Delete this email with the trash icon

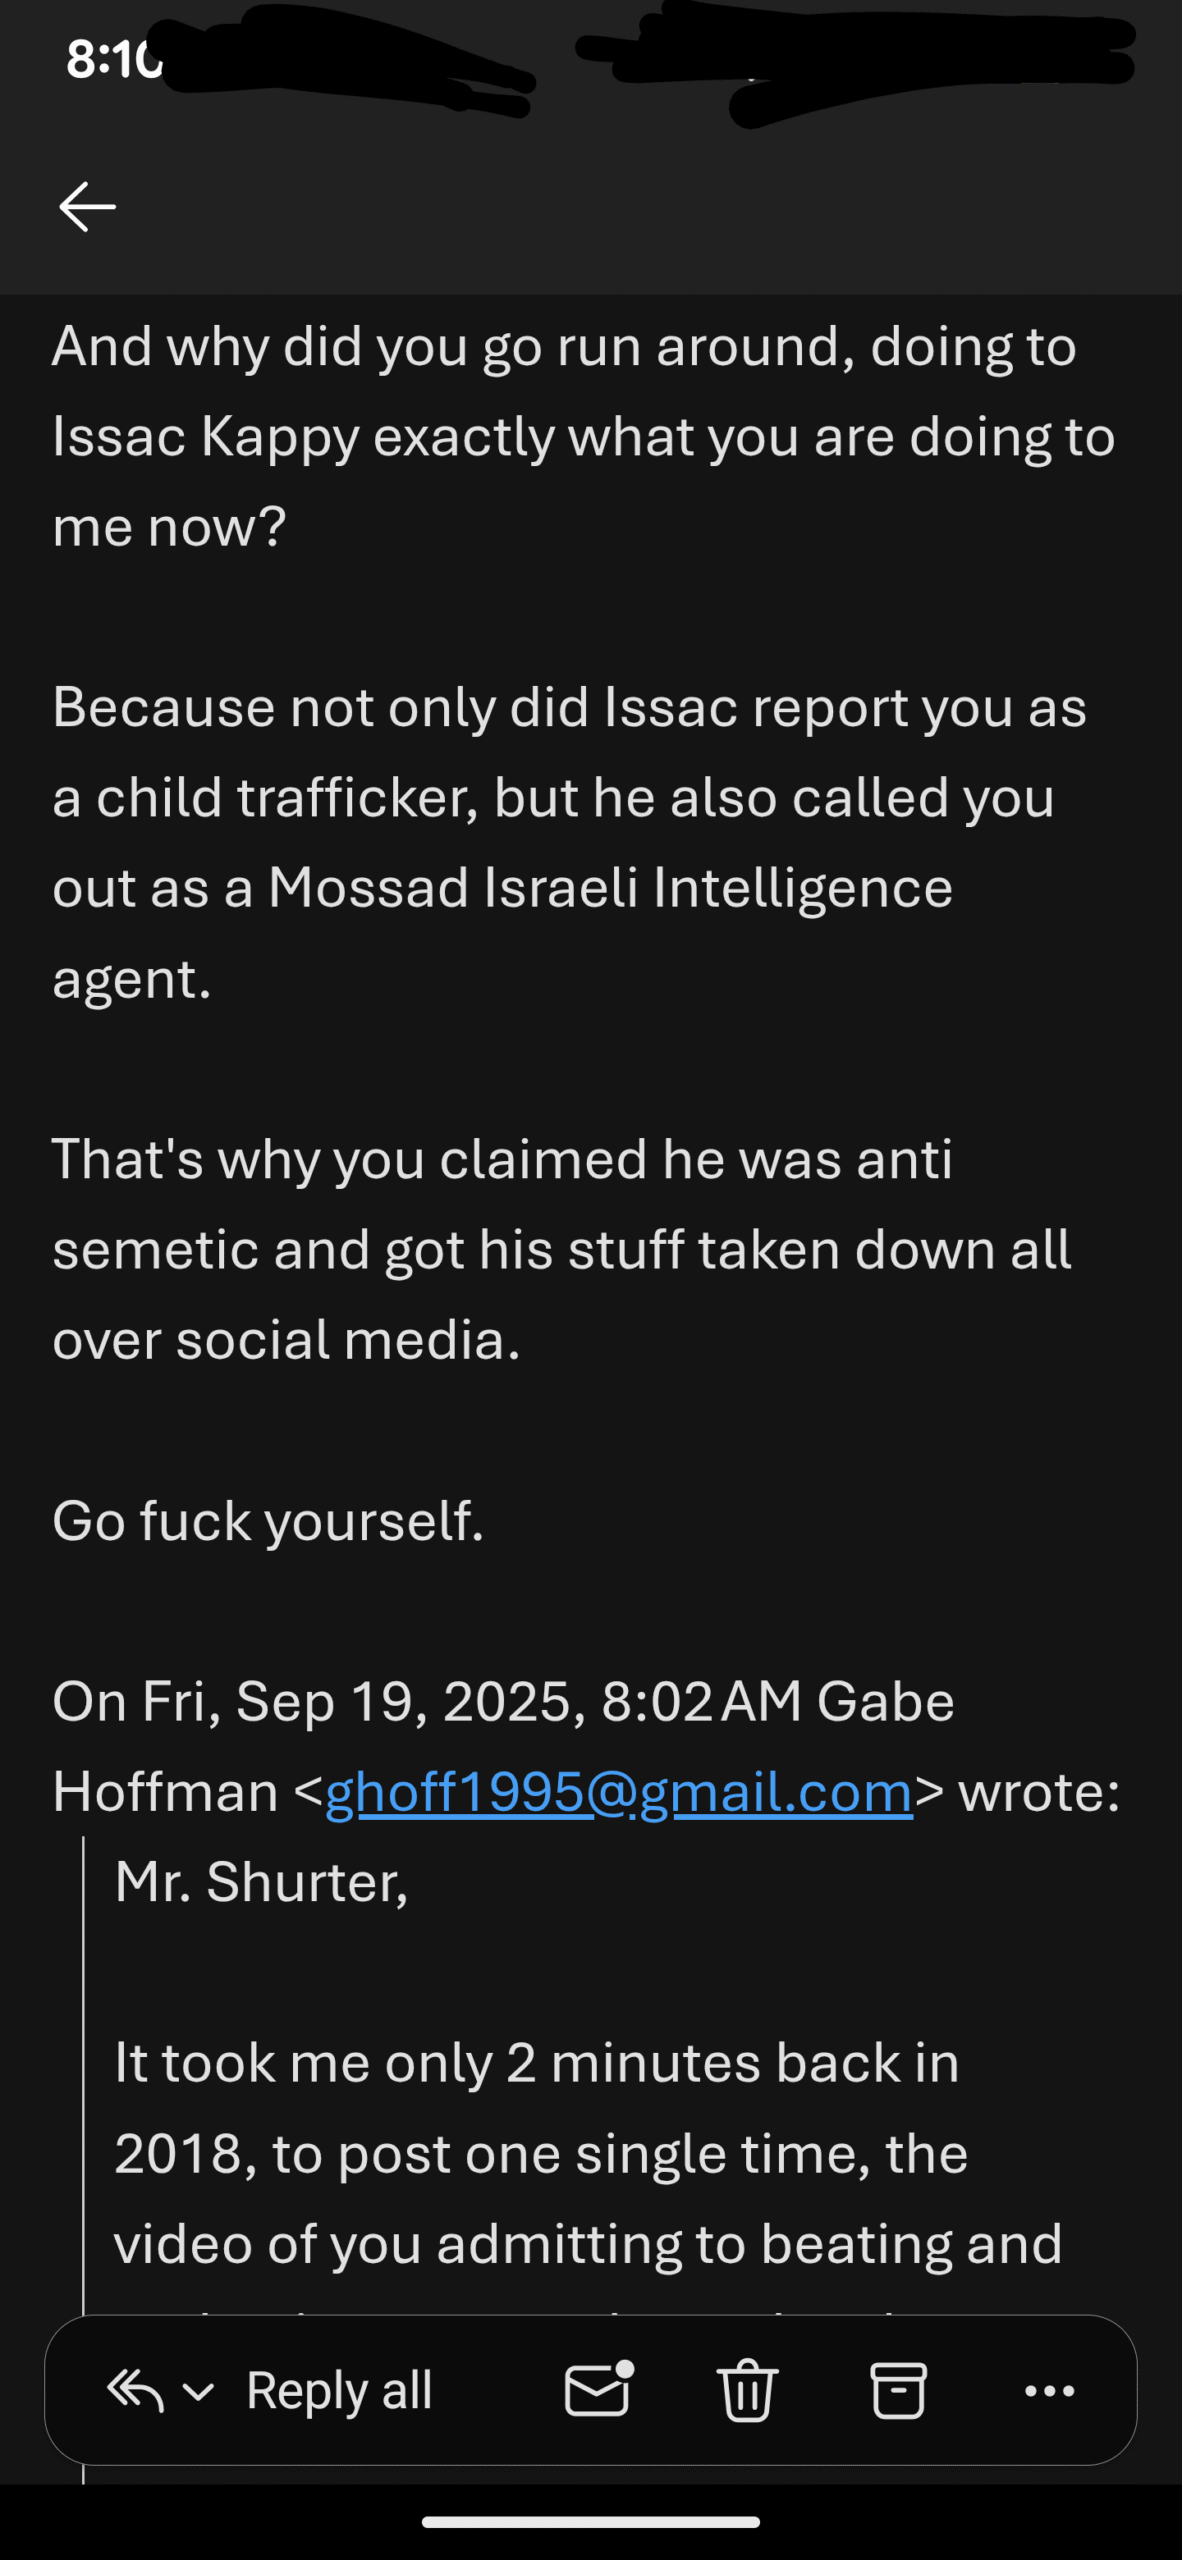(747, 2390)
